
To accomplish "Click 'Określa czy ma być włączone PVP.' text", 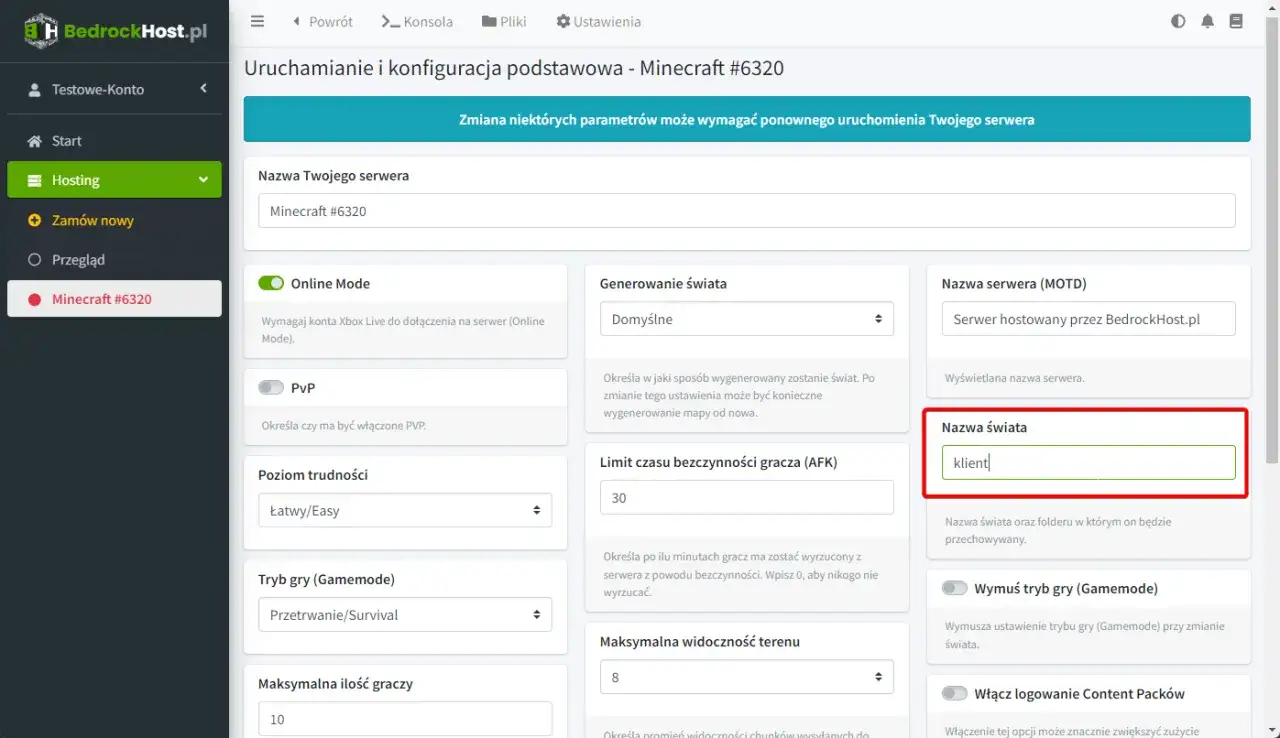I will click(343, 425).
